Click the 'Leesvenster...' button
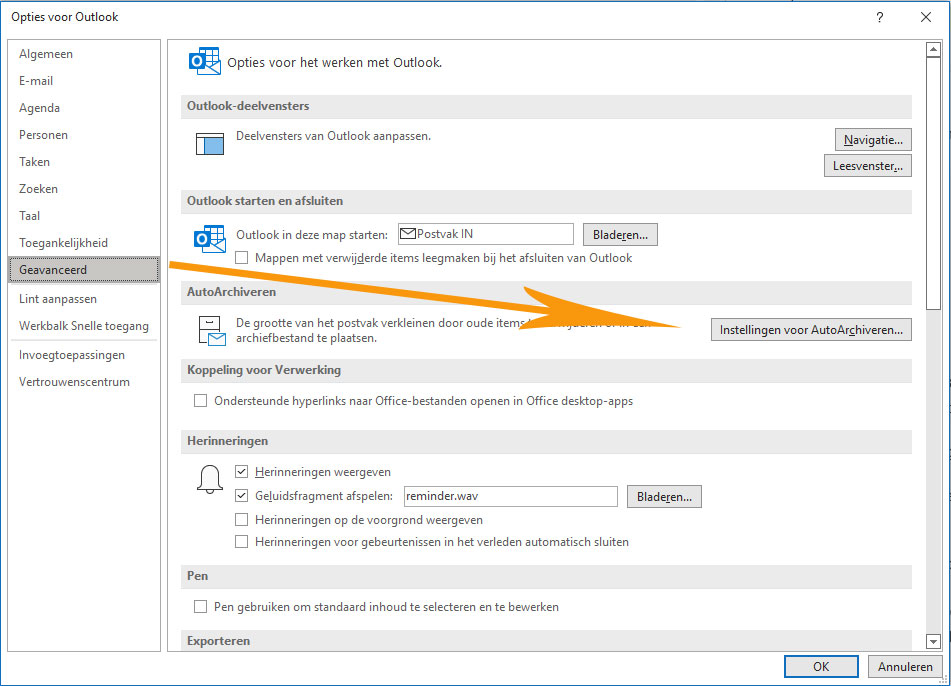The height and width of the screenshot is (686, 951). click(867, 166)
